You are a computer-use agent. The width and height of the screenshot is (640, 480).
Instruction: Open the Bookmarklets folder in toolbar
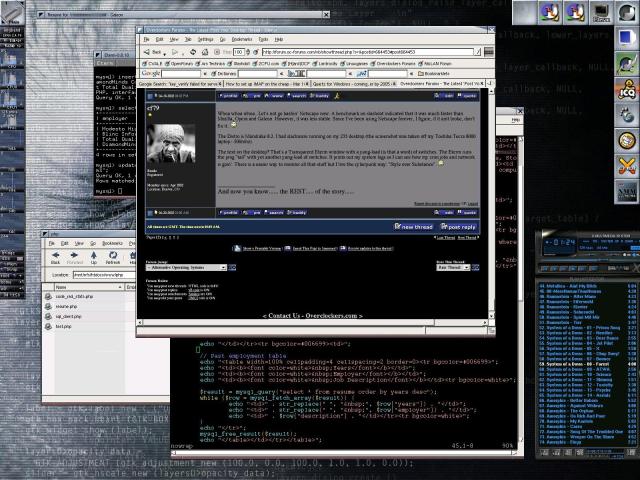pyautogui.click(x=434, y=73)
